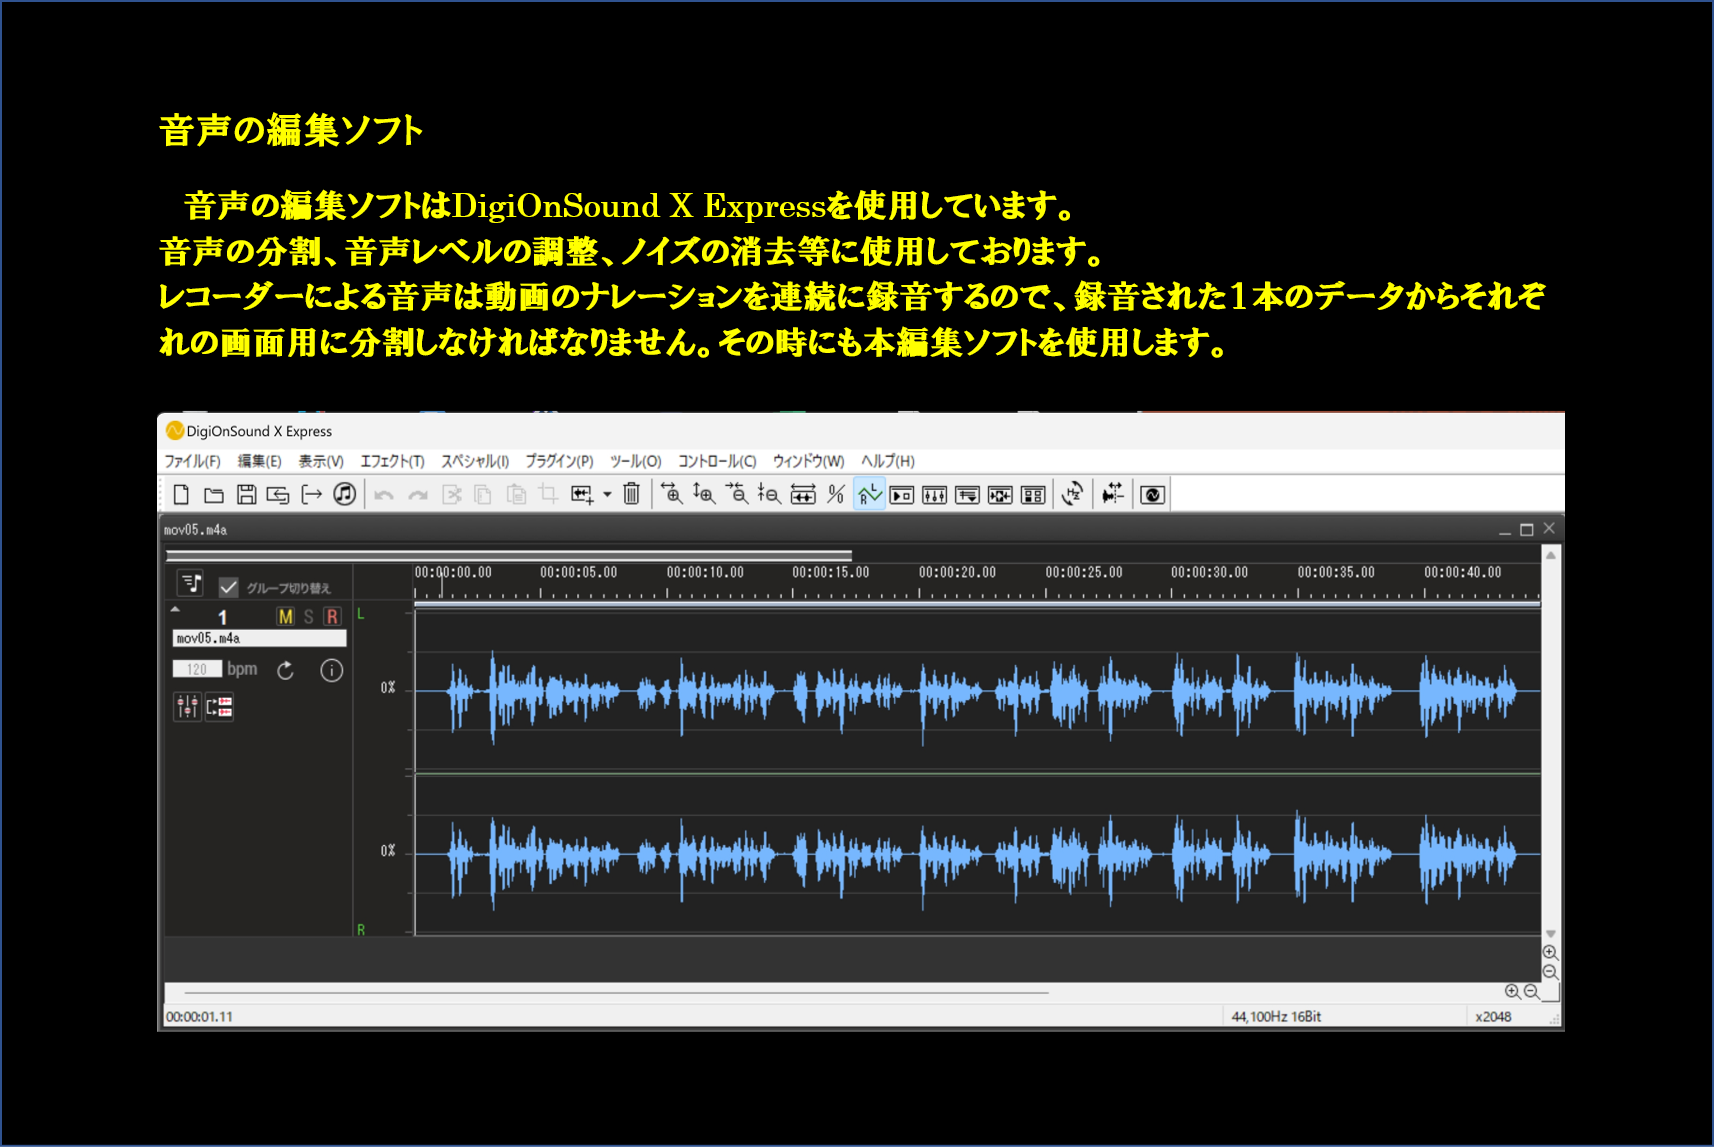1714x1147 pixels.
Task: Open the エフェクト(T) menu
Action: click(x=392, y=461)
